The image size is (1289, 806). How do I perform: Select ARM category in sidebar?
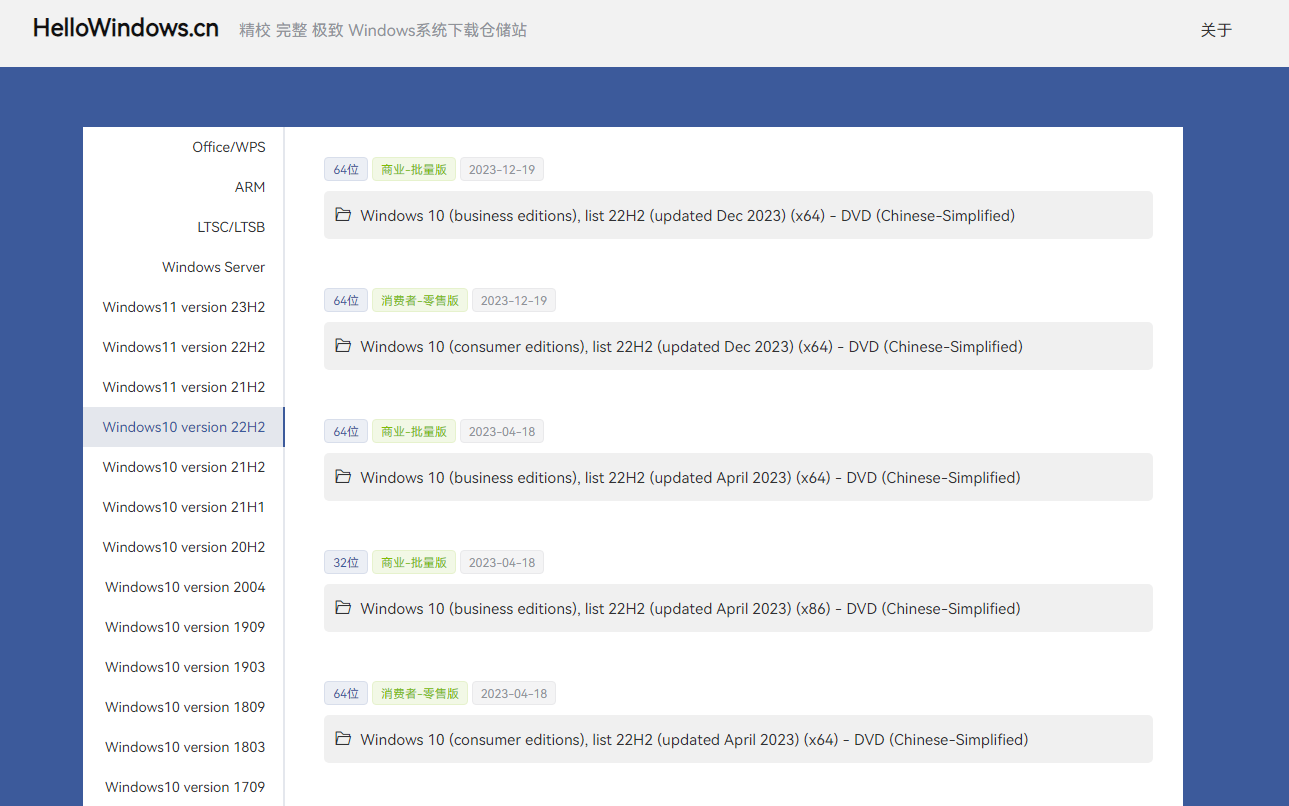pyautogui.click(x=184, y=187)
